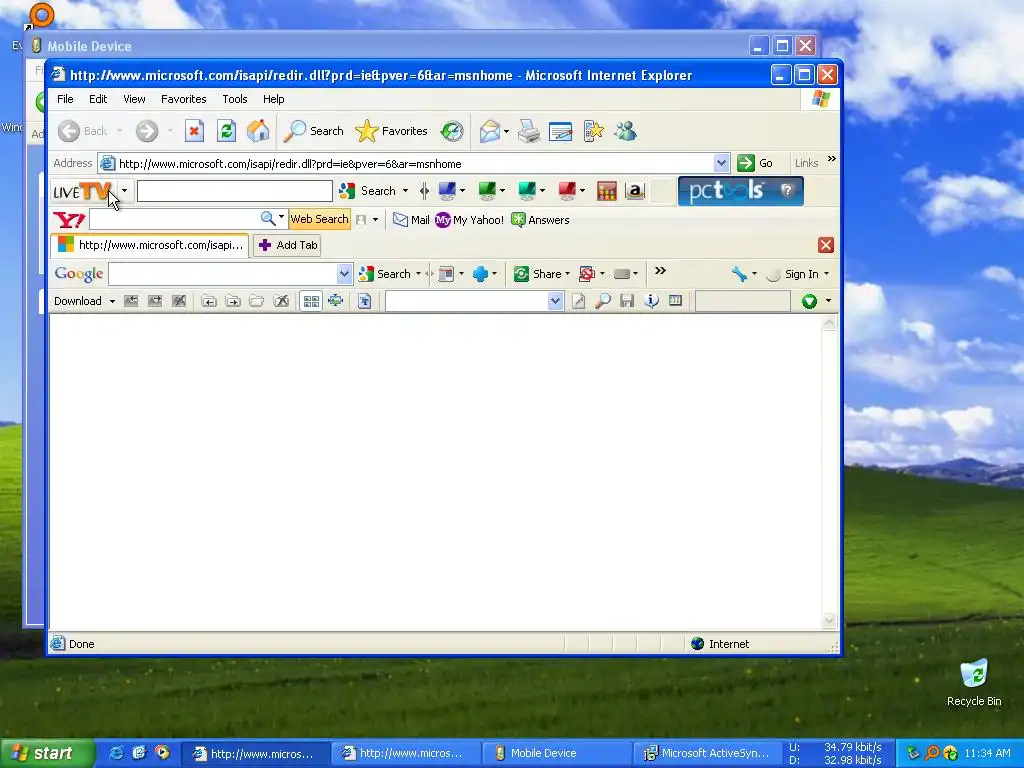Screen dimensions: 1024x768
Task: Expand the Links toolbar chevron
Action: 831,159
